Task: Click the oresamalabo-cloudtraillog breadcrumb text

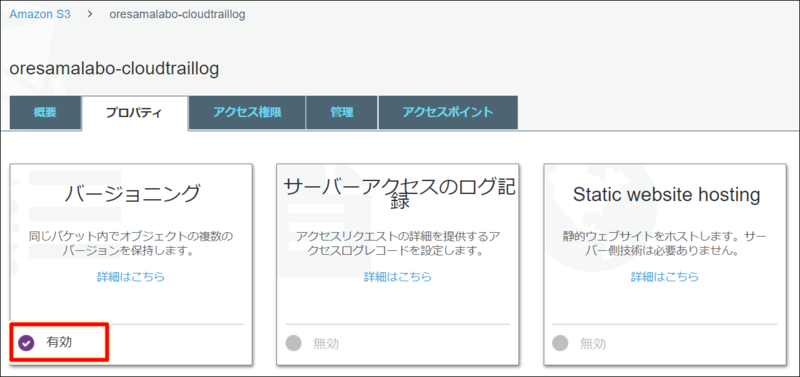Action: [x=177, y=14]
